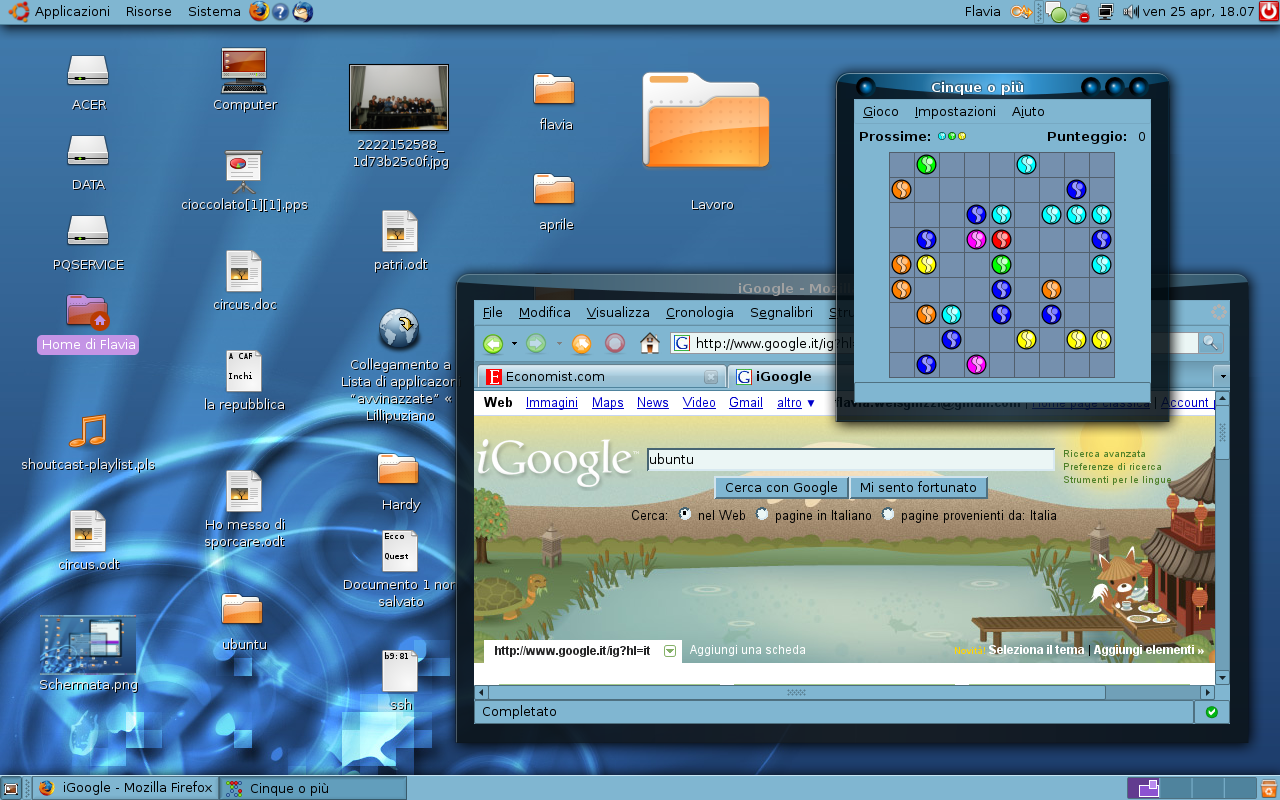The height and width of the screenshot is (800, 1280).
Task: Open the help icon in the top panel
Action: [x=281, y=12]
